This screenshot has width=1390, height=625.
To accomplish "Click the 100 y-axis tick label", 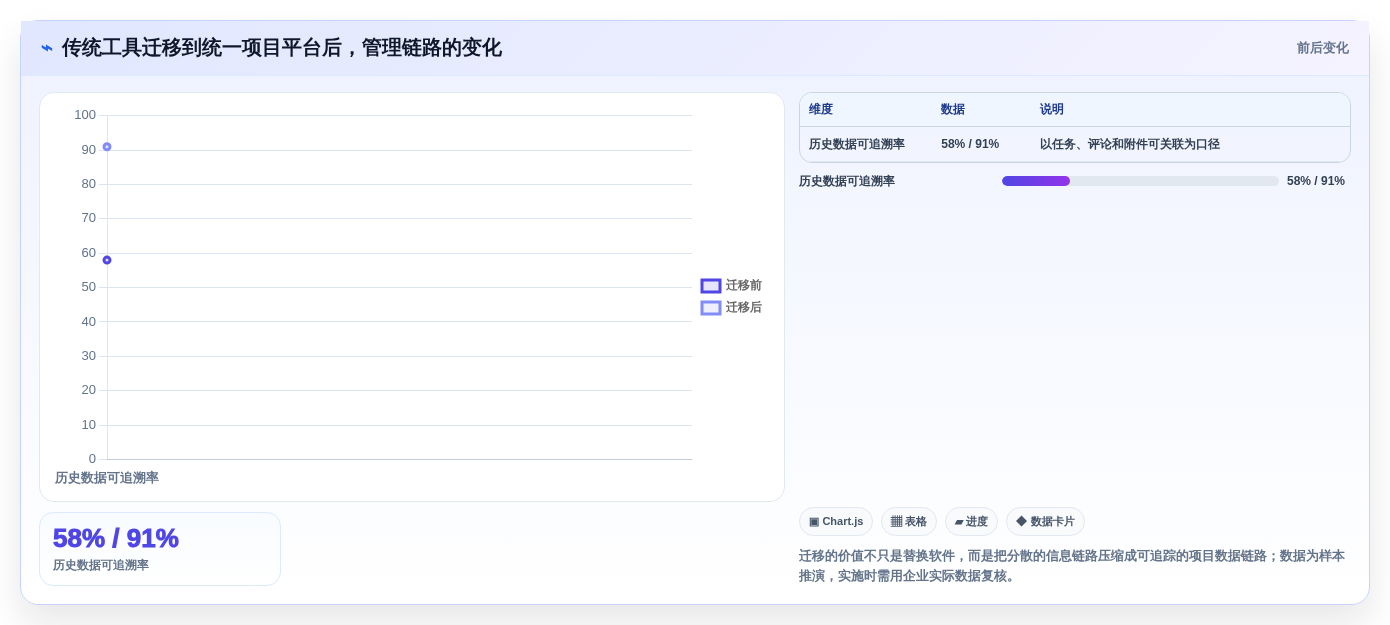I will [85, 115].
